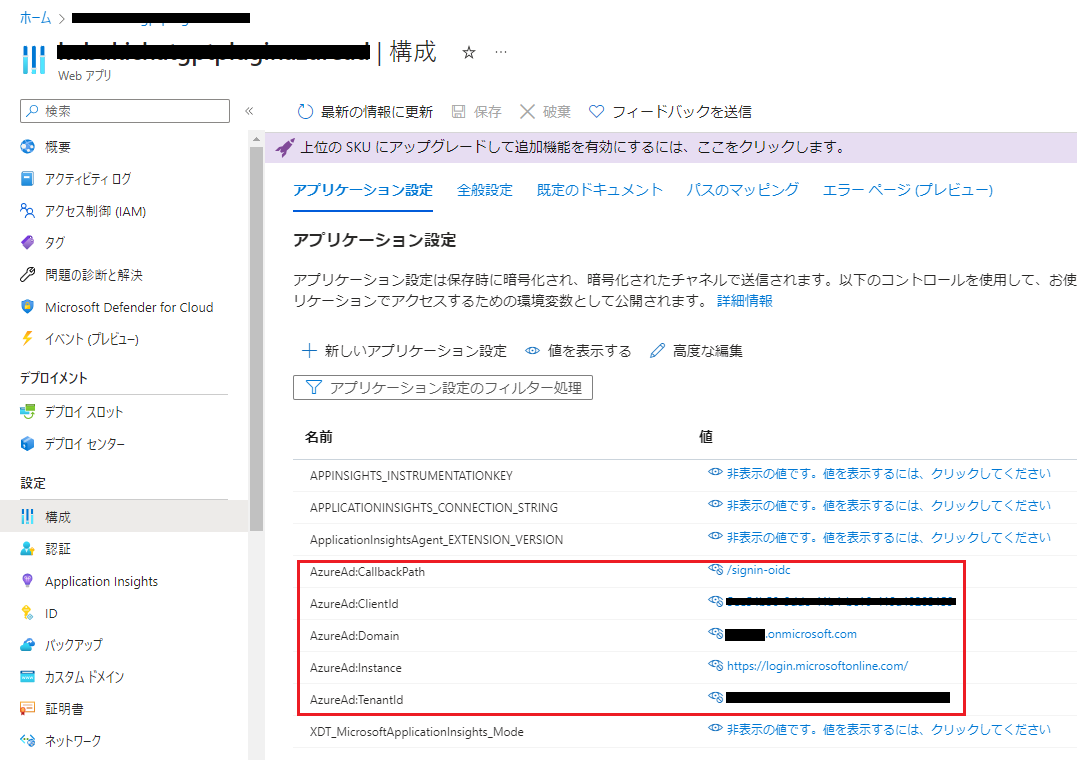Click the AzureAd:Instance setting name

point(356,668)
